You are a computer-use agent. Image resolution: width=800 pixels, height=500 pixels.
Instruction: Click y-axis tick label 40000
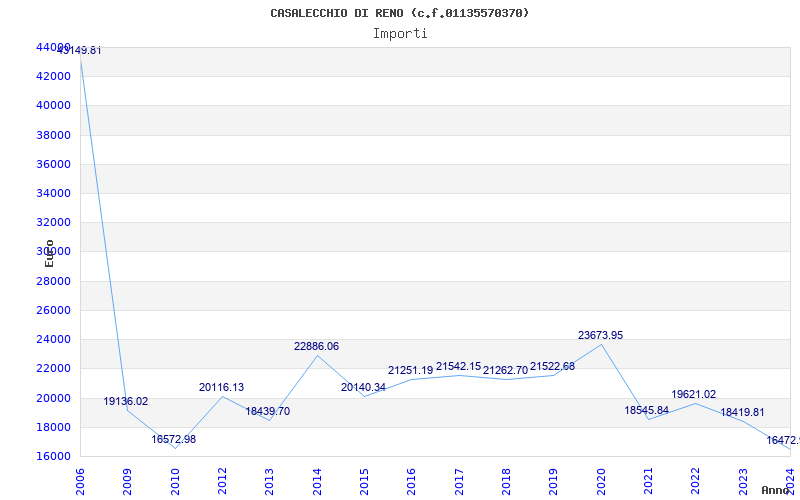54,106
